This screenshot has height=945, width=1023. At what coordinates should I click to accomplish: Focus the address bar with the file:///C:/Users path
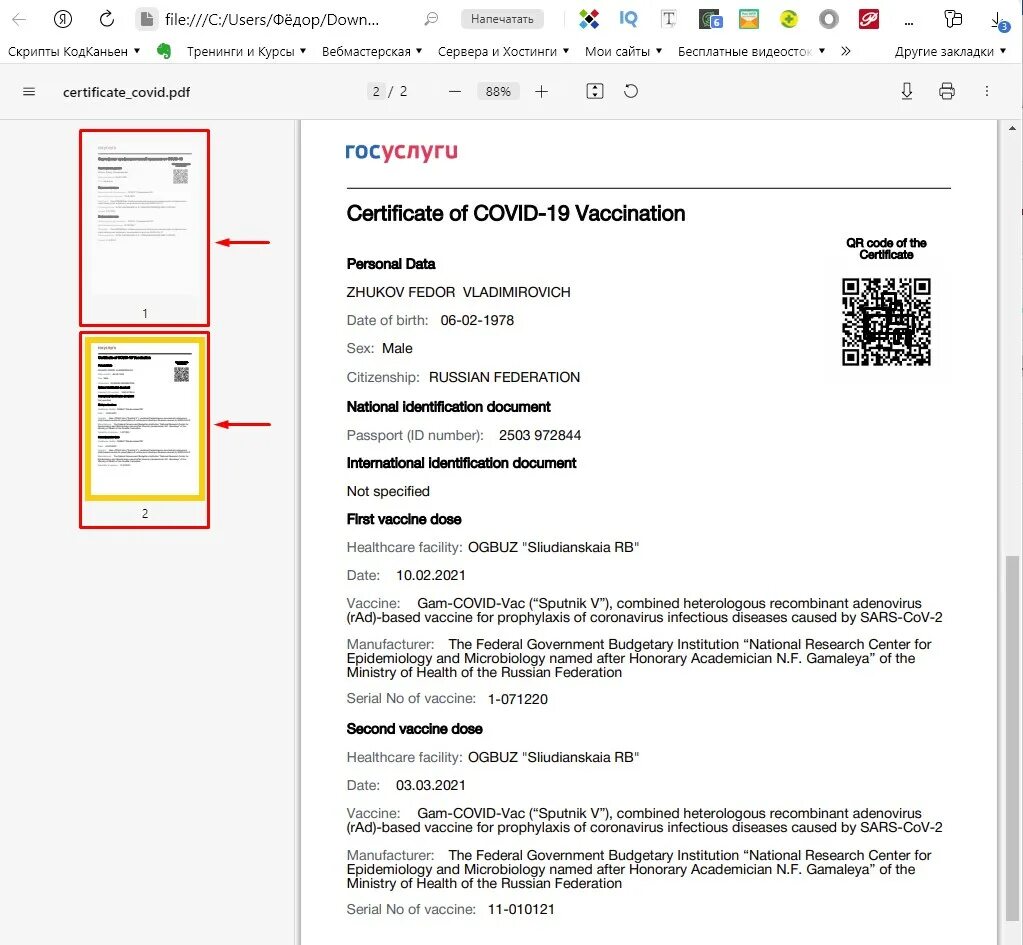(271, 20)
